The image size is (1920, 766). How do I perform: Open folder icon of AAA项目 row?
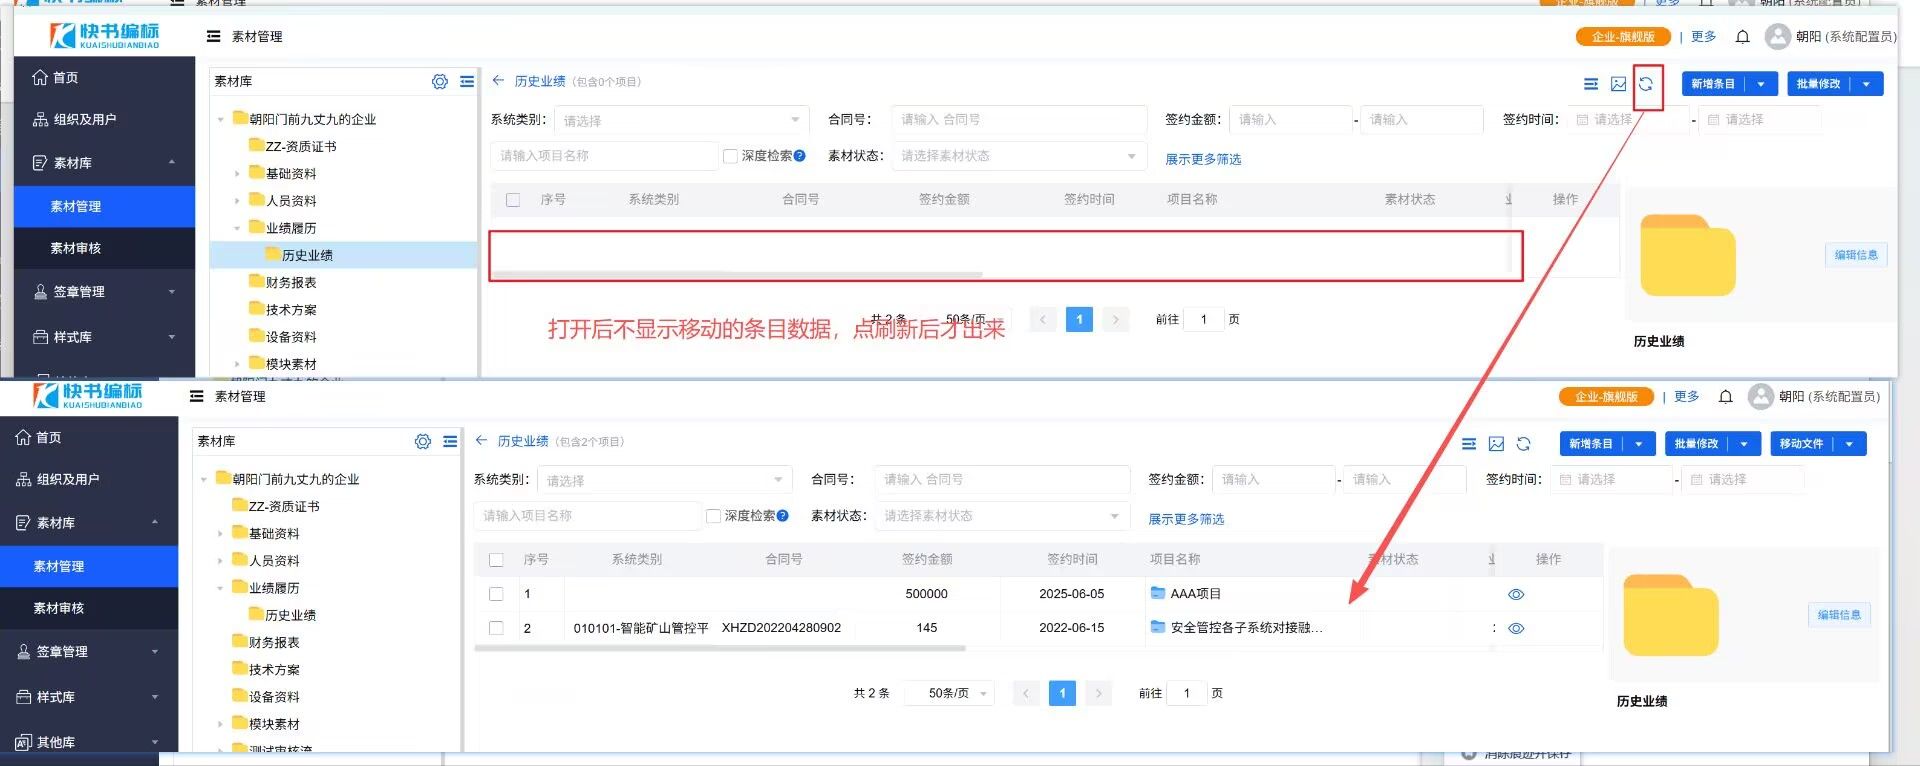pos(1158,593)
